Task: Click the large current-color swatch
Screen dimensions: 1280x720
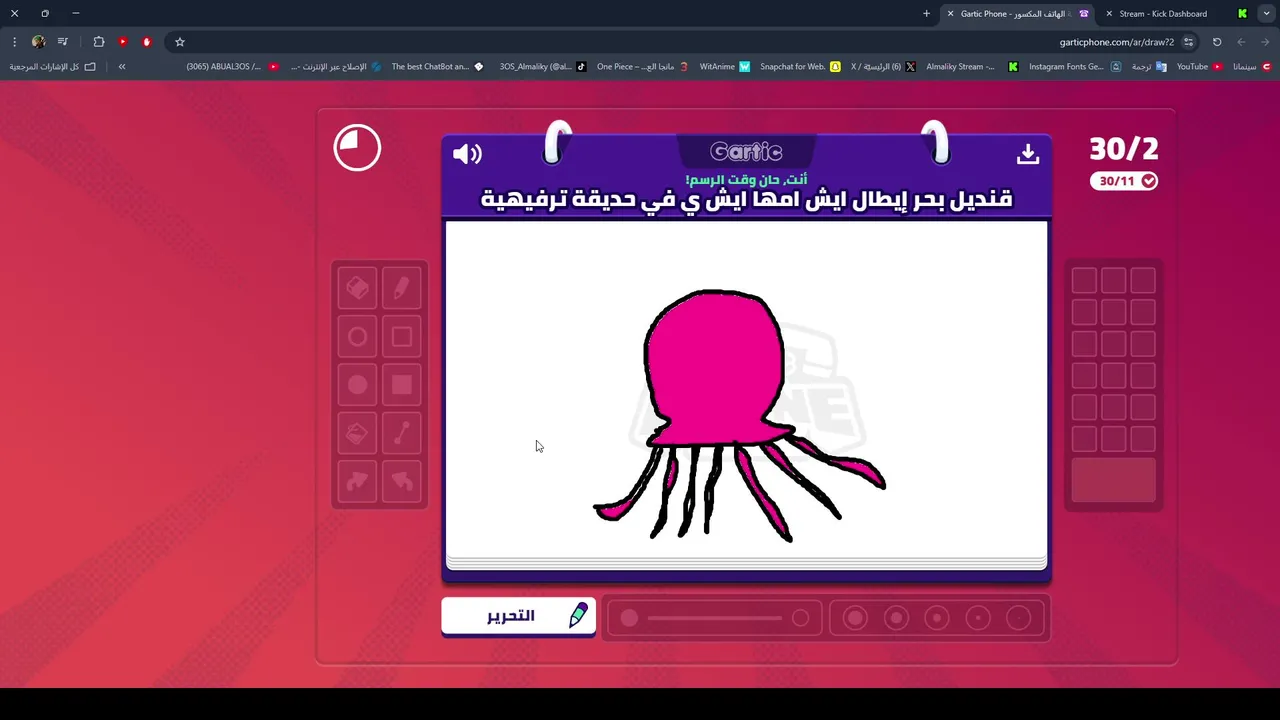Action: 1113,480
